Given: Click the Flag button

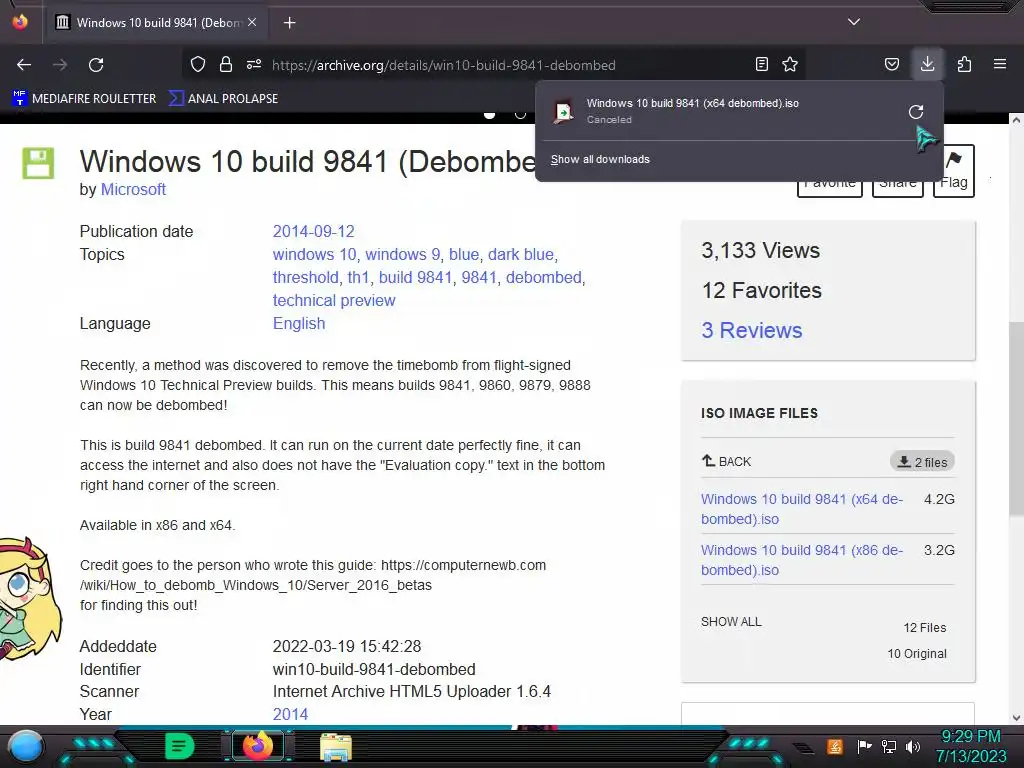Looking at the screenshot, I should tap(953, 171).
